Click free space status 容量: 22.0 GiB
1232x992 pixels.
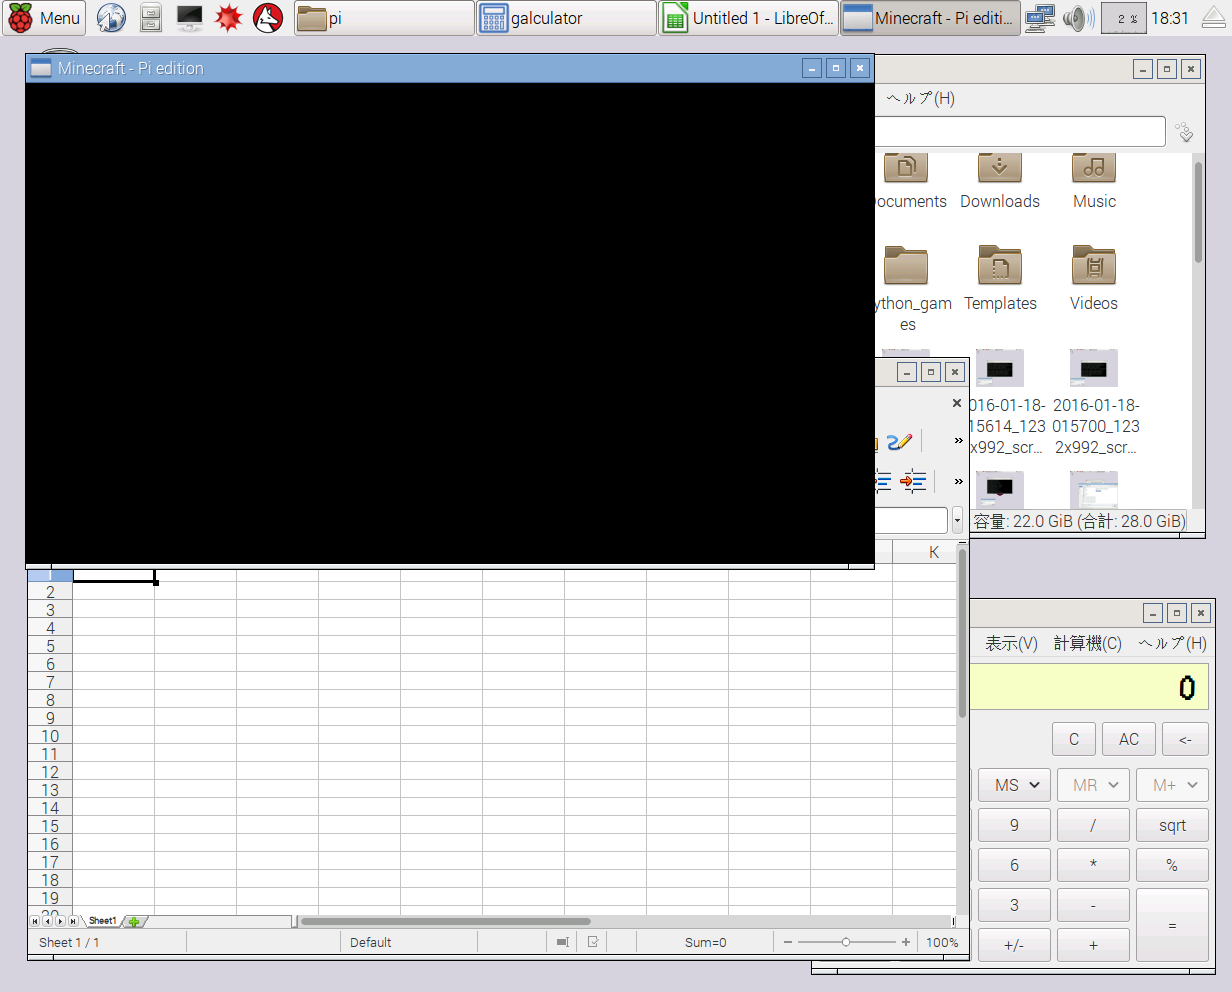(x=1079, y=521)
